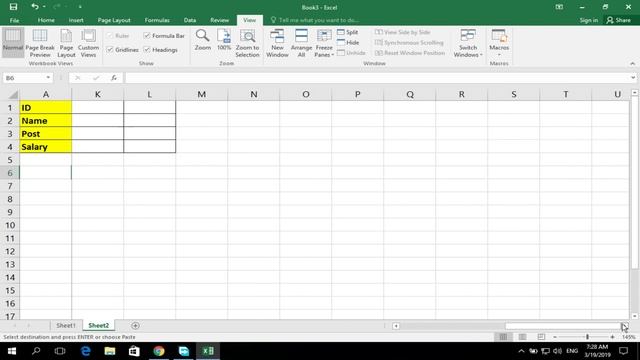The width and height of the screenshot is (640, 360).
Task: Undo the last action
Action: [35, 7]
